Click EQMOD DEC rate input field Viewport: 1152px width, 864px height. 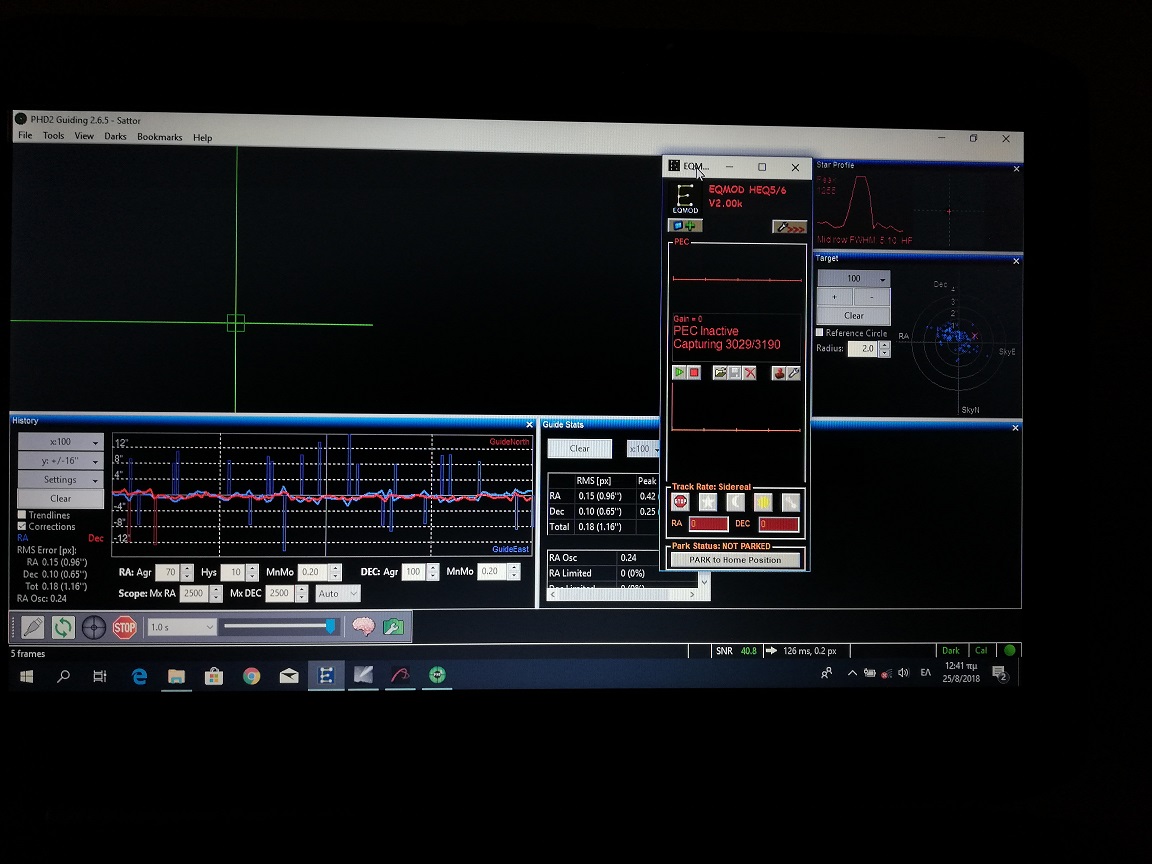[779, 524]
